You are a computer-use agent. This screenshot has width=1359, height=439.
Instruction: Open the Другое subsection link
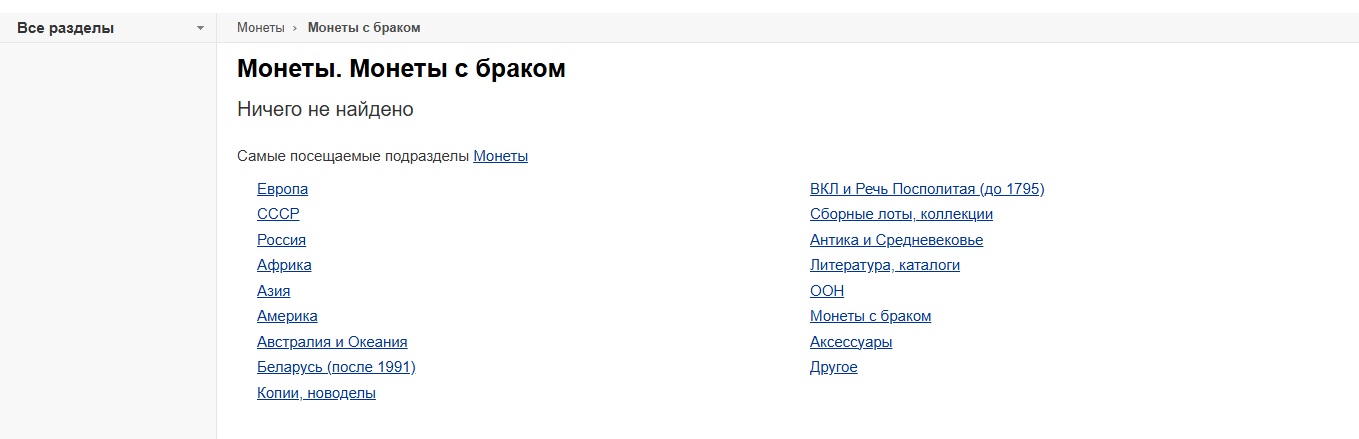(x=833, y=367)
